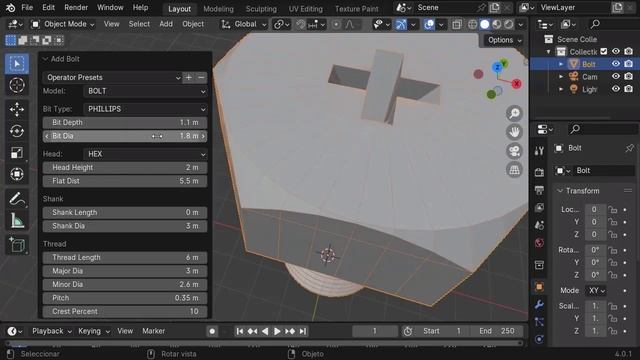Lock the Location X value
Screen dimensions: 640x360
click(612, 210)
